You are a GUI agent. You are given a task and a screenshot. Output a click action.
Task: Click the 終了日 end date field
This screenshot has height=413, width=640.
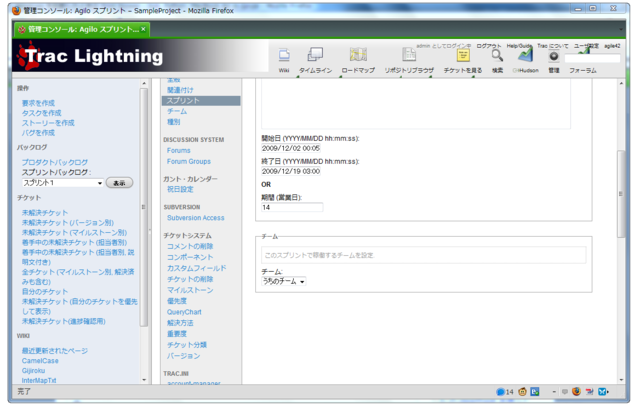291,171
